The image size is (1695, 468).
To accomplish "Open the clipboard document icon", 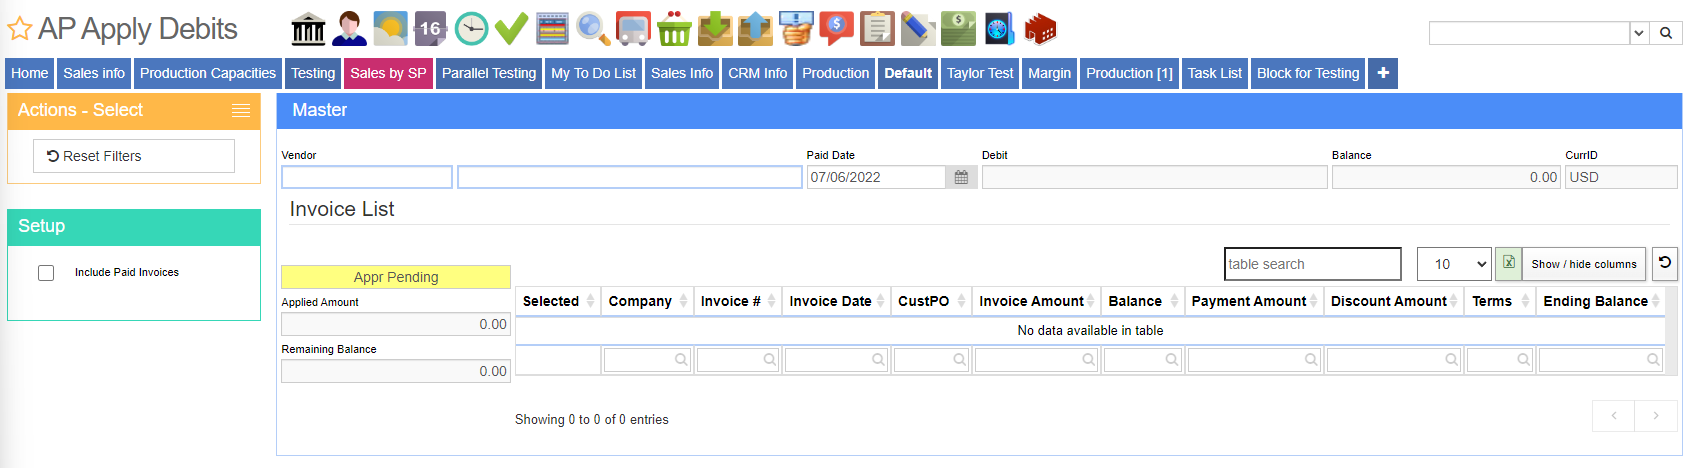I will [877, 29].
